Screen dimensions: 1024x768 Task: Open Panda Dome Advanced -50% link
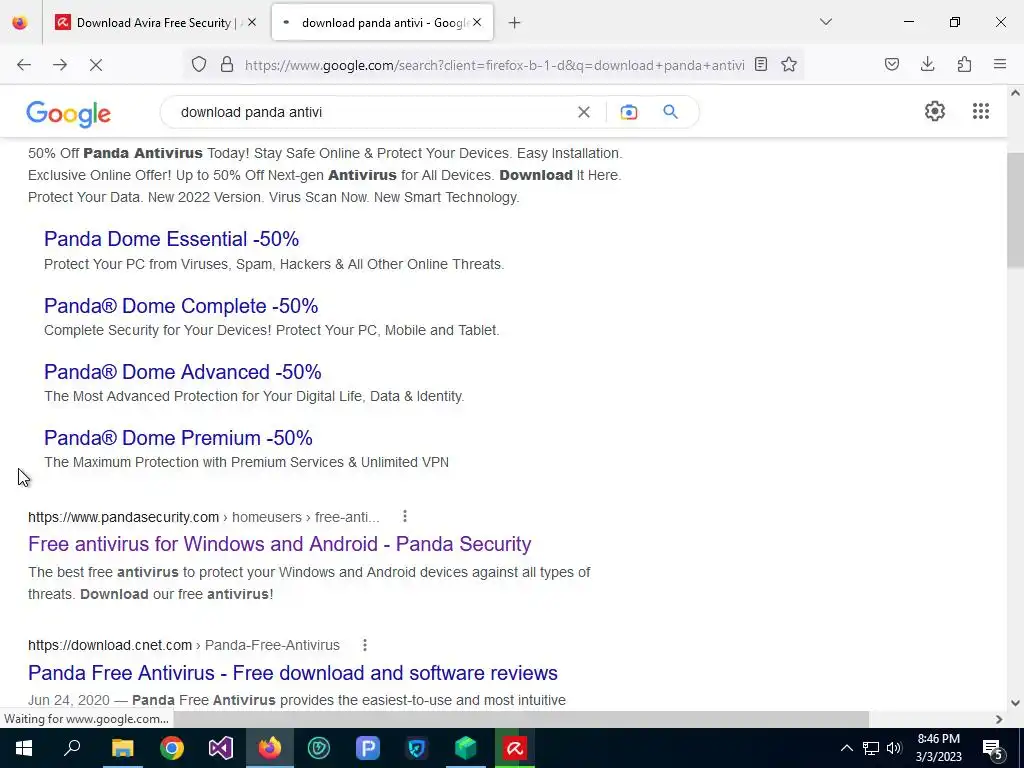(183, 372)
